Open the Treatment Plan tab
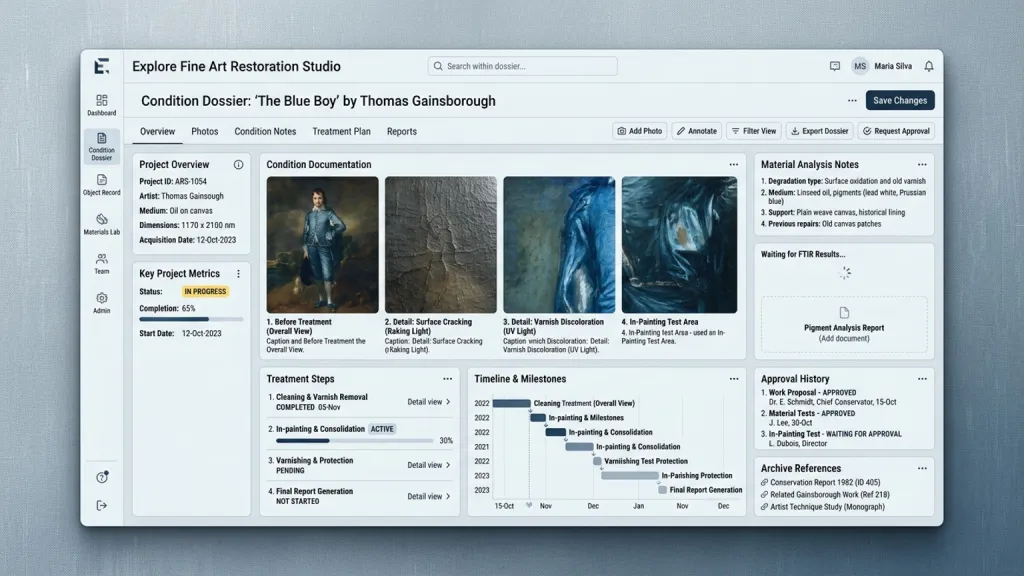1024x576 pixels. click(x=341, y=131)
